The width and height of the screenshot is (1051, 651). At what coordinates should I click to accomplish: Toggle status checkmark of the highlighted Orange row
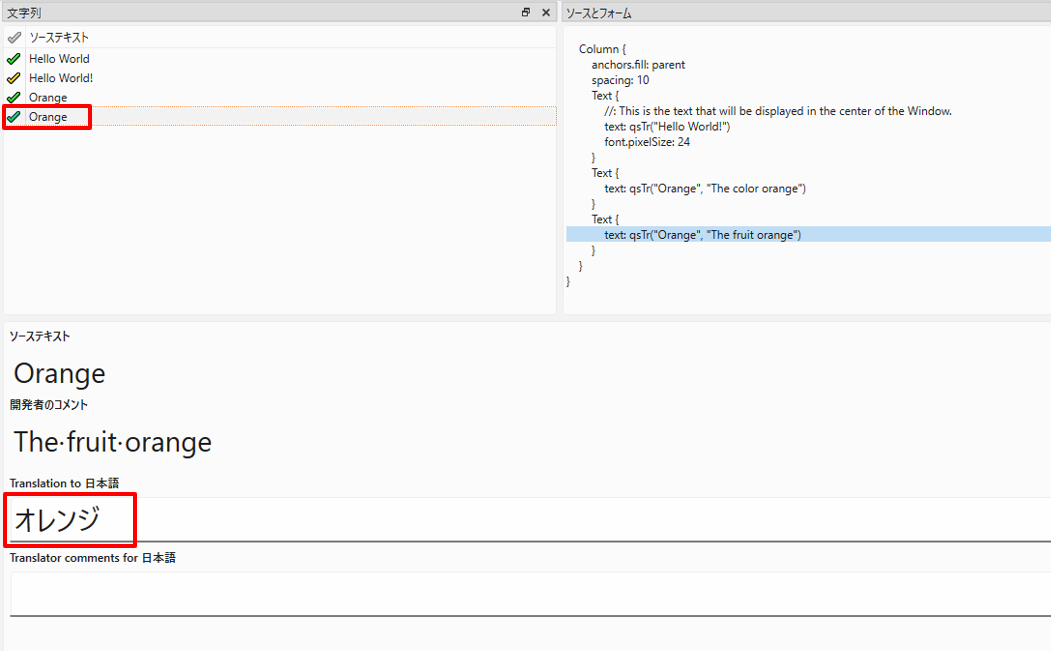point(13,117)
